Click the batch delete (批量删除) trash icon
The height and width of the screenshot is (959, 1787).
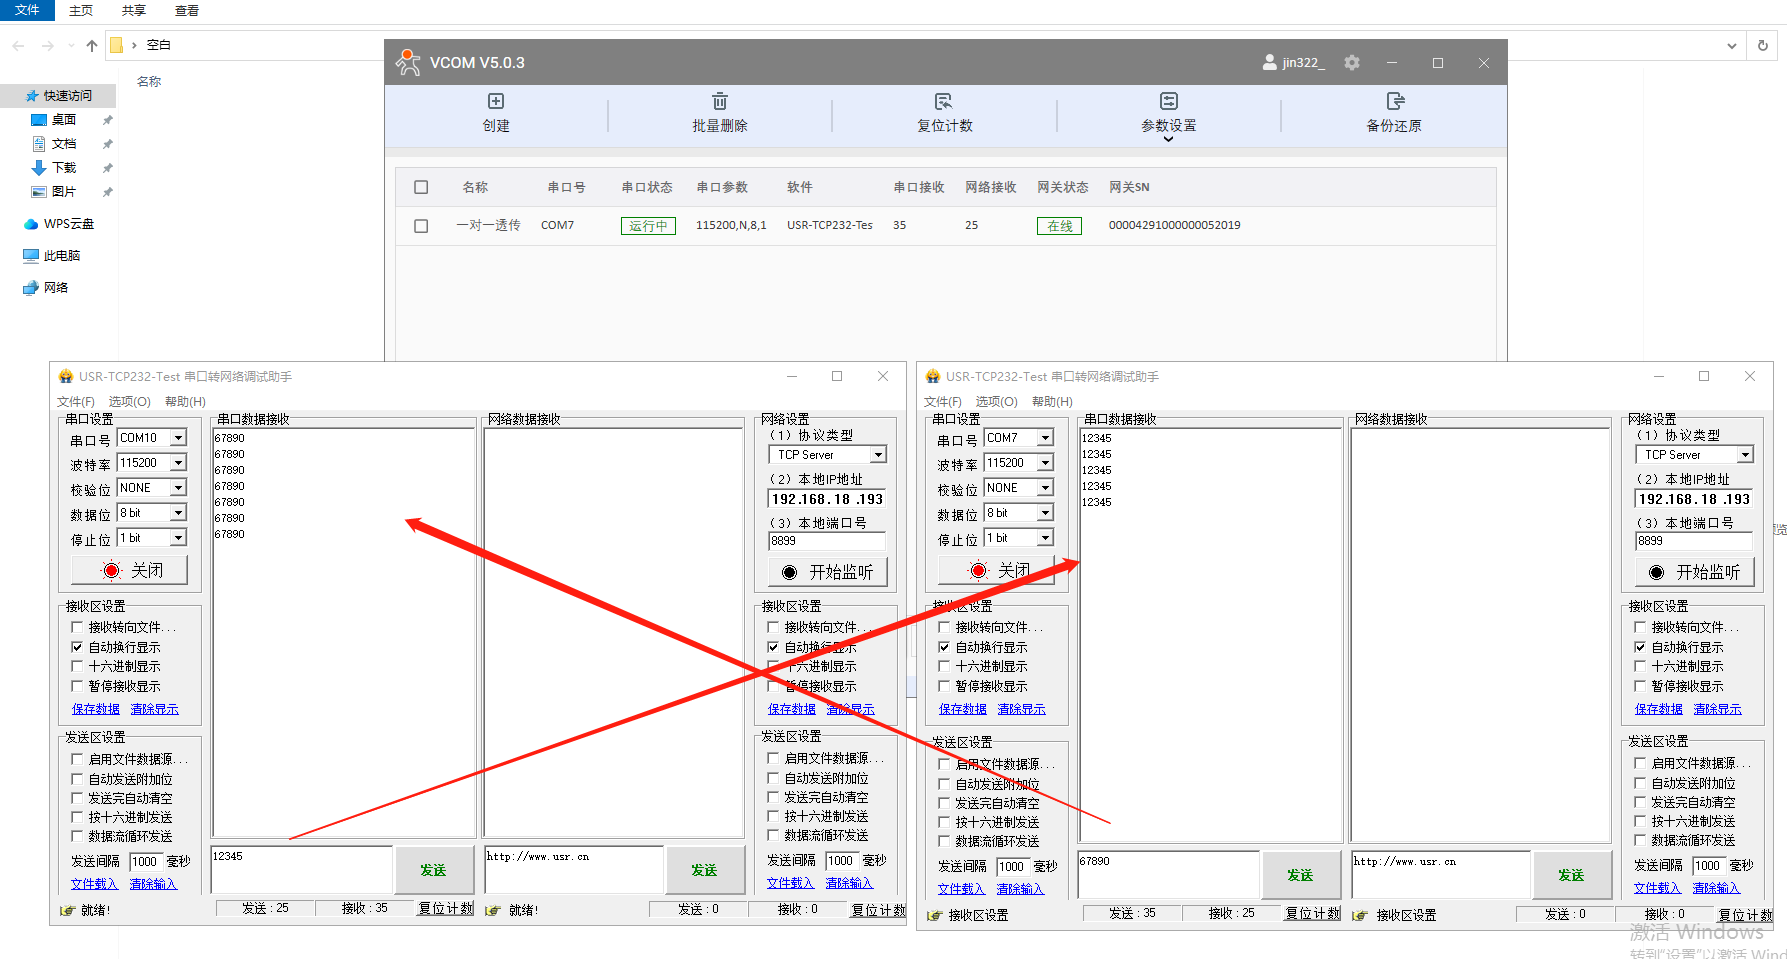click(719, 102)
